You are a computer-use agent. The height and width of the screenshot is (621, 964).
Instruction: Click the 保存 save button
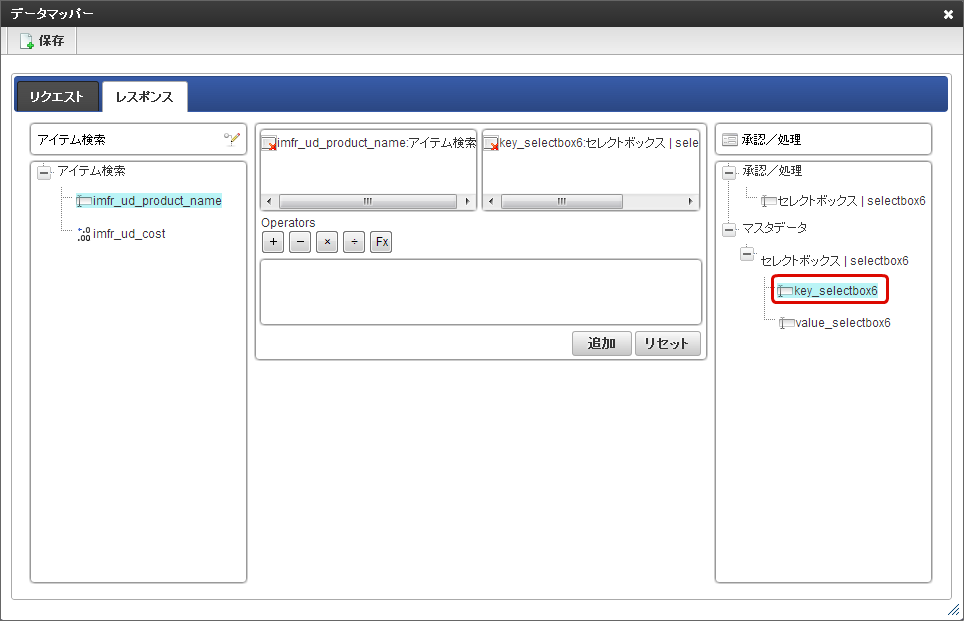click(x=42, y=41)
